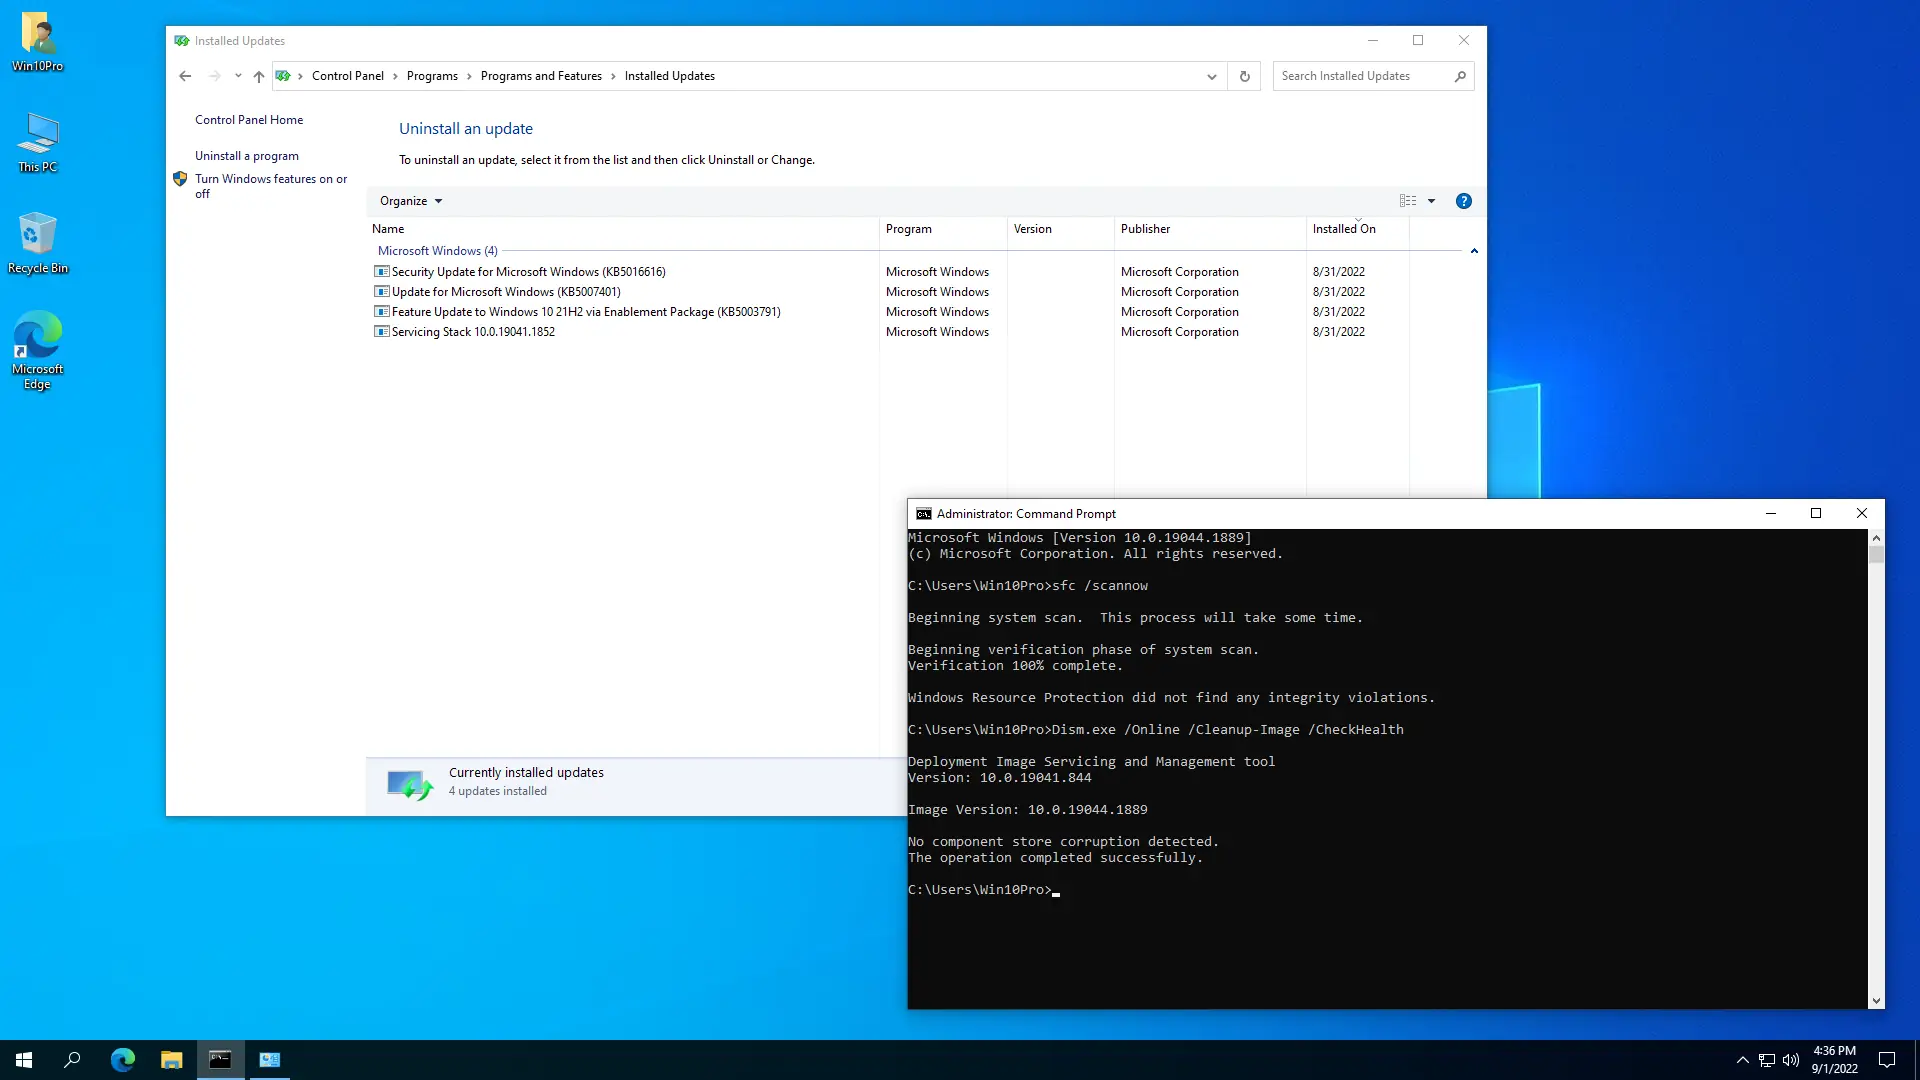Click Command Prompt scrollbar down arrow
Viewport: 1920px width, 1080px height.
[x=1876, y=1000]
